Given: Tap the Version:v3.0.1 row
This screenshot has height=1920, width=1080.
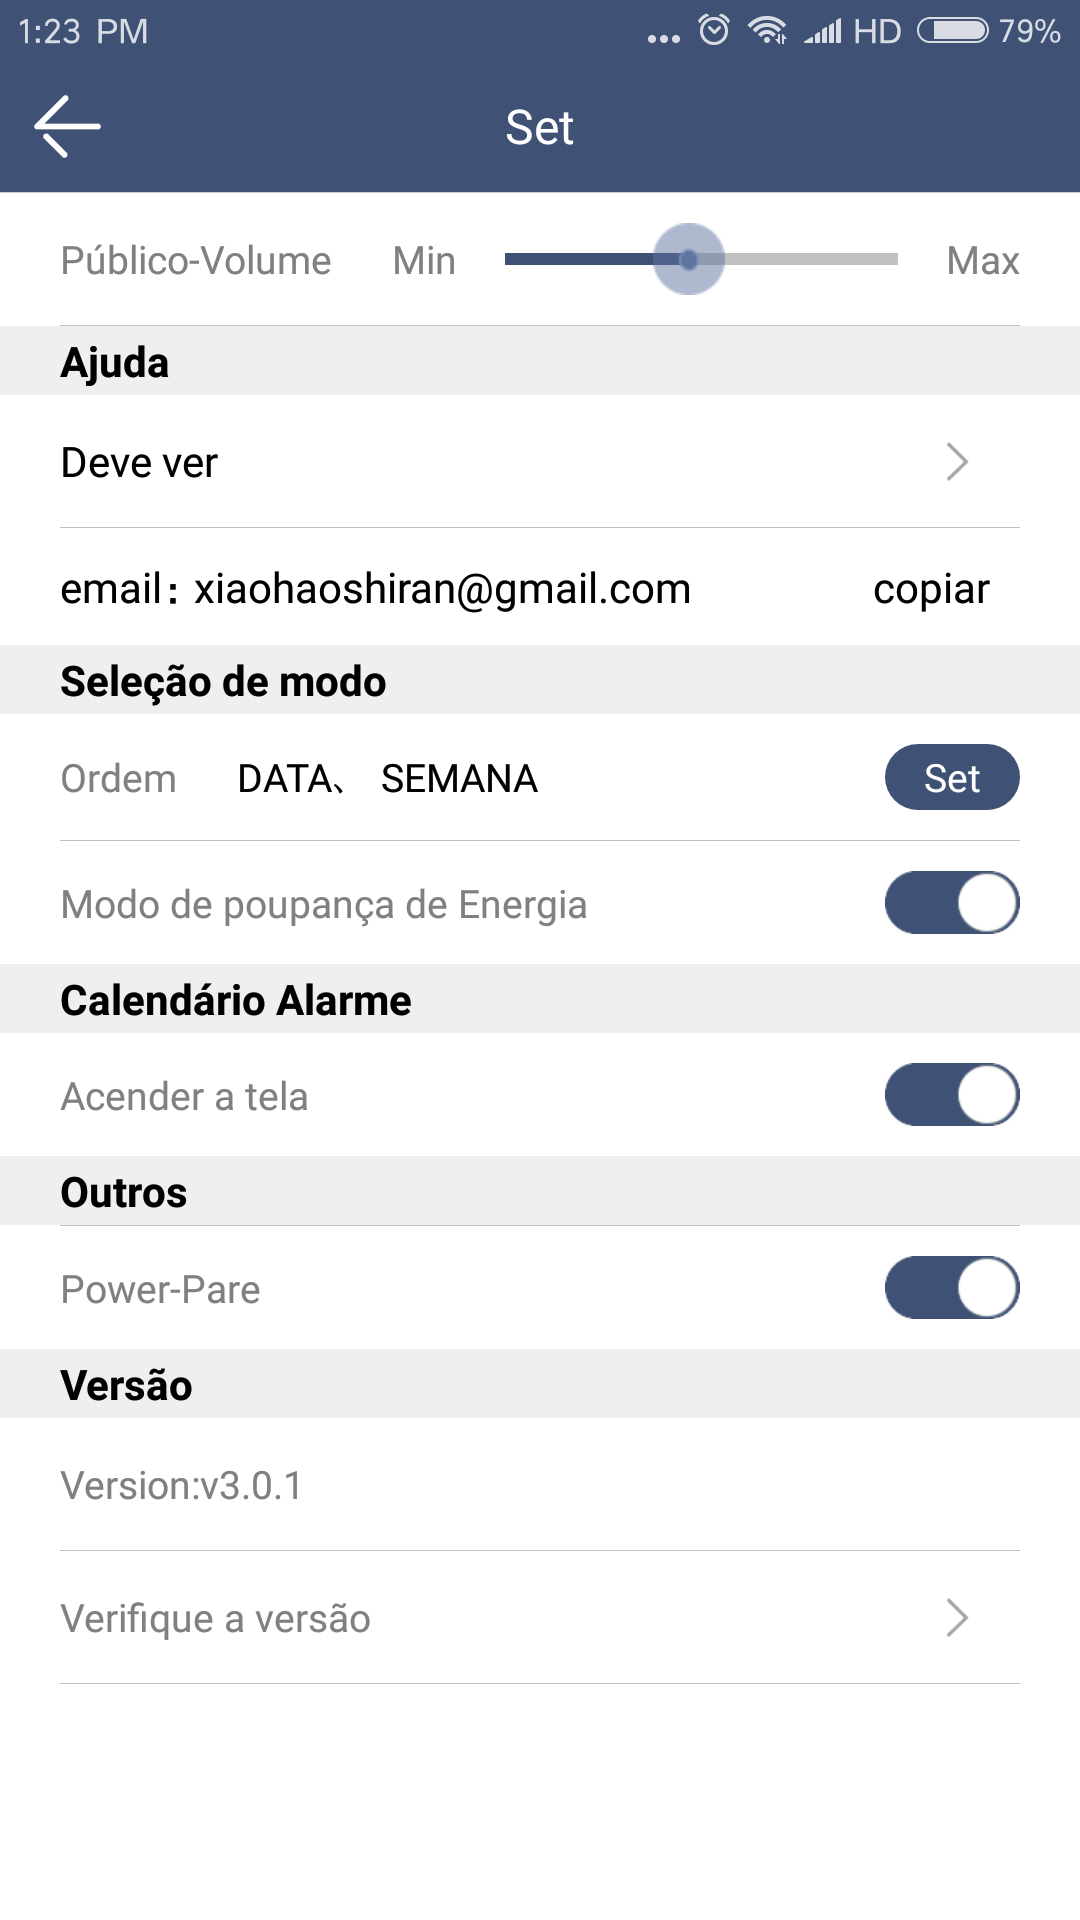Looking at the screenshot, I should (540, 1485).
